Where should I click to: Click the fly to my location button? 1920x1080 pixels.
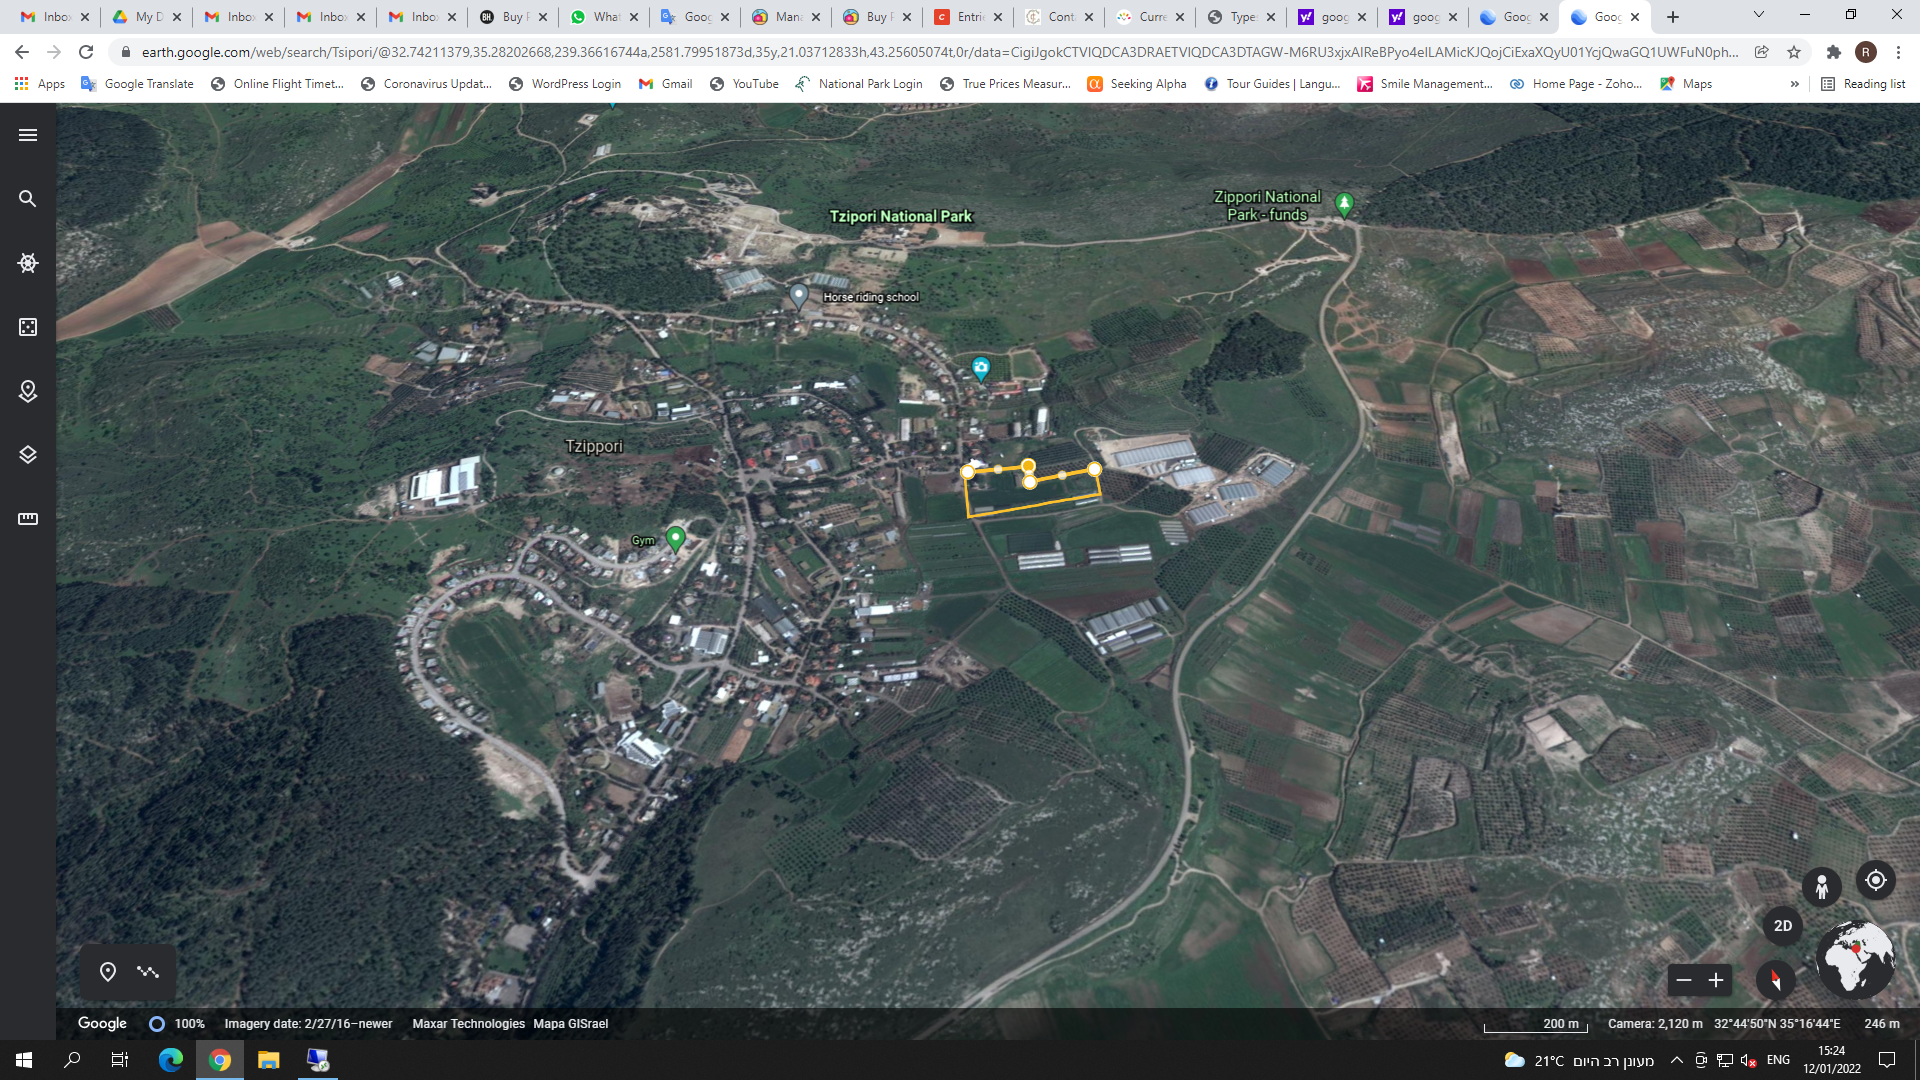1875,880
